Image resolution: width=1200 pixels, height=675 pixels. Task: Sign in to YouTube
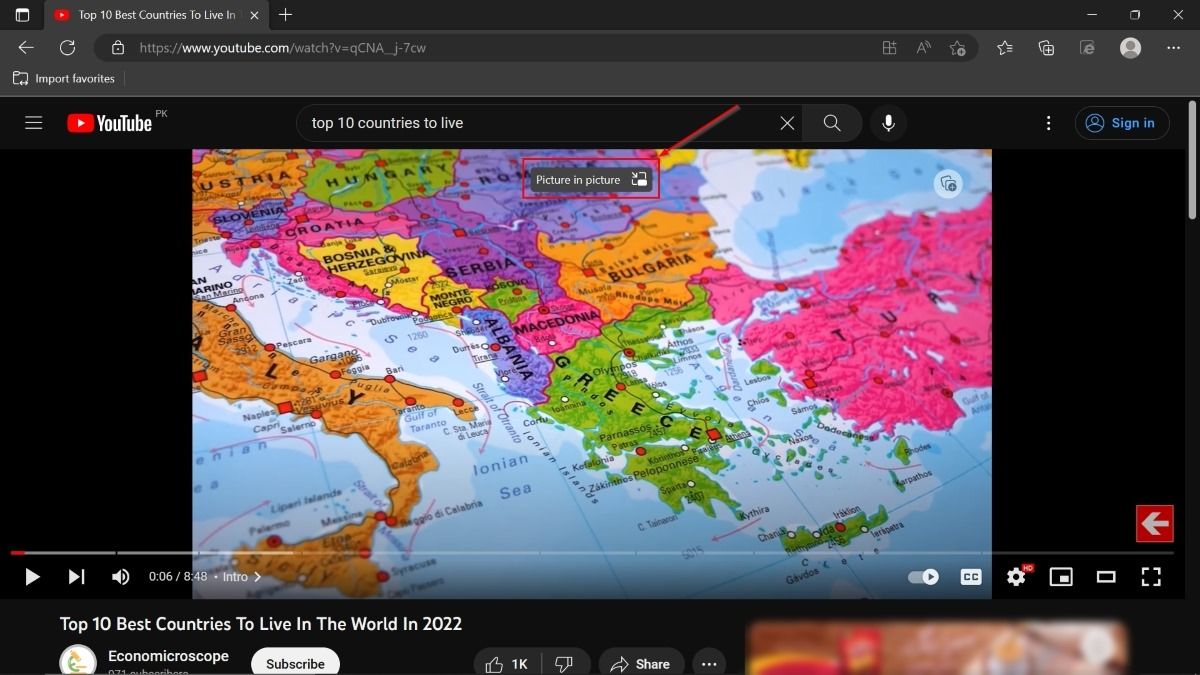1121,122
